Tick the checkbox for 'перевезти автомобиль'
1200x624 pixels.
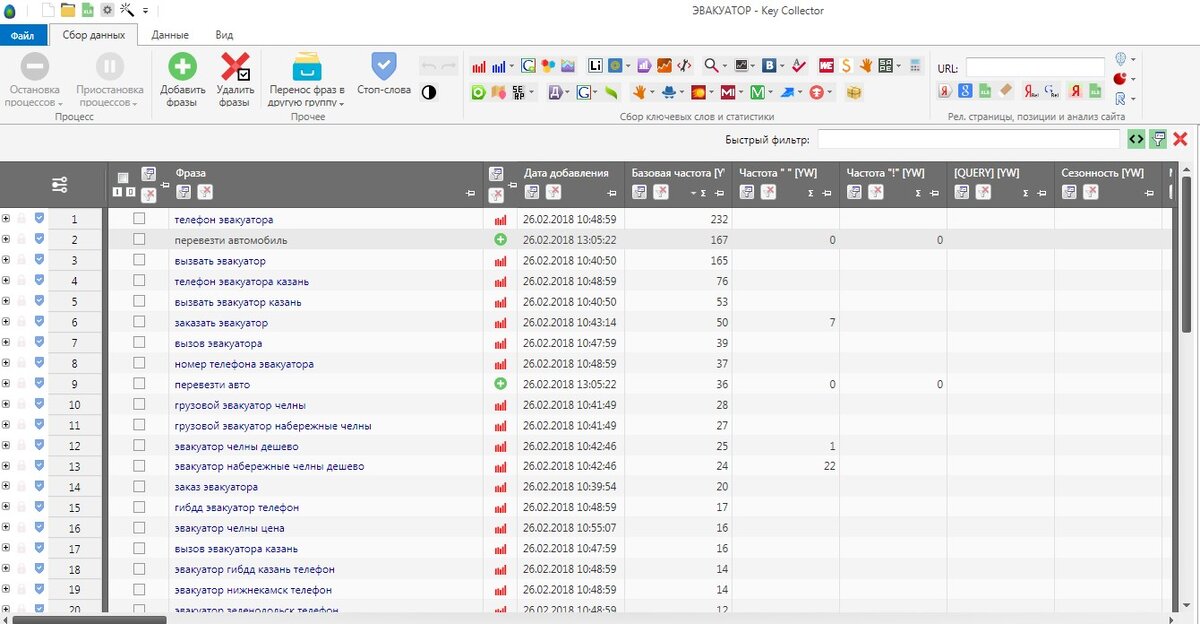pos(139,240)
